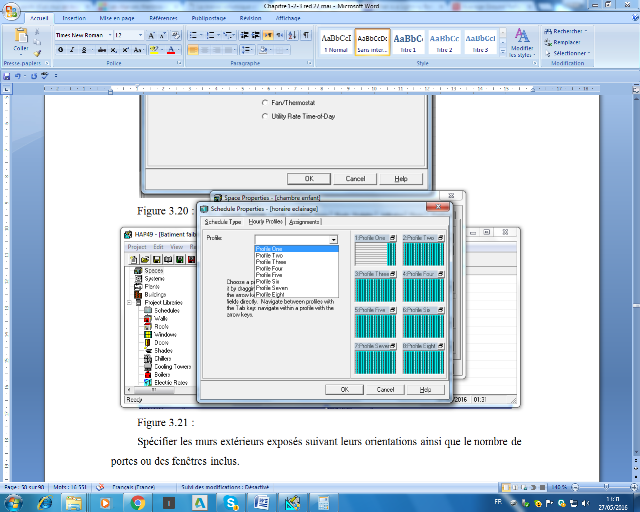Switch to the Assignments tab

pyautogui.click(x=304, y=221)
